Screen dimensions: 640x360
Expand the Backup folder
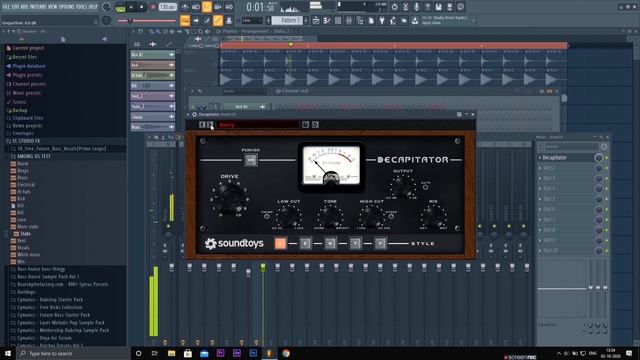point(20,110)
